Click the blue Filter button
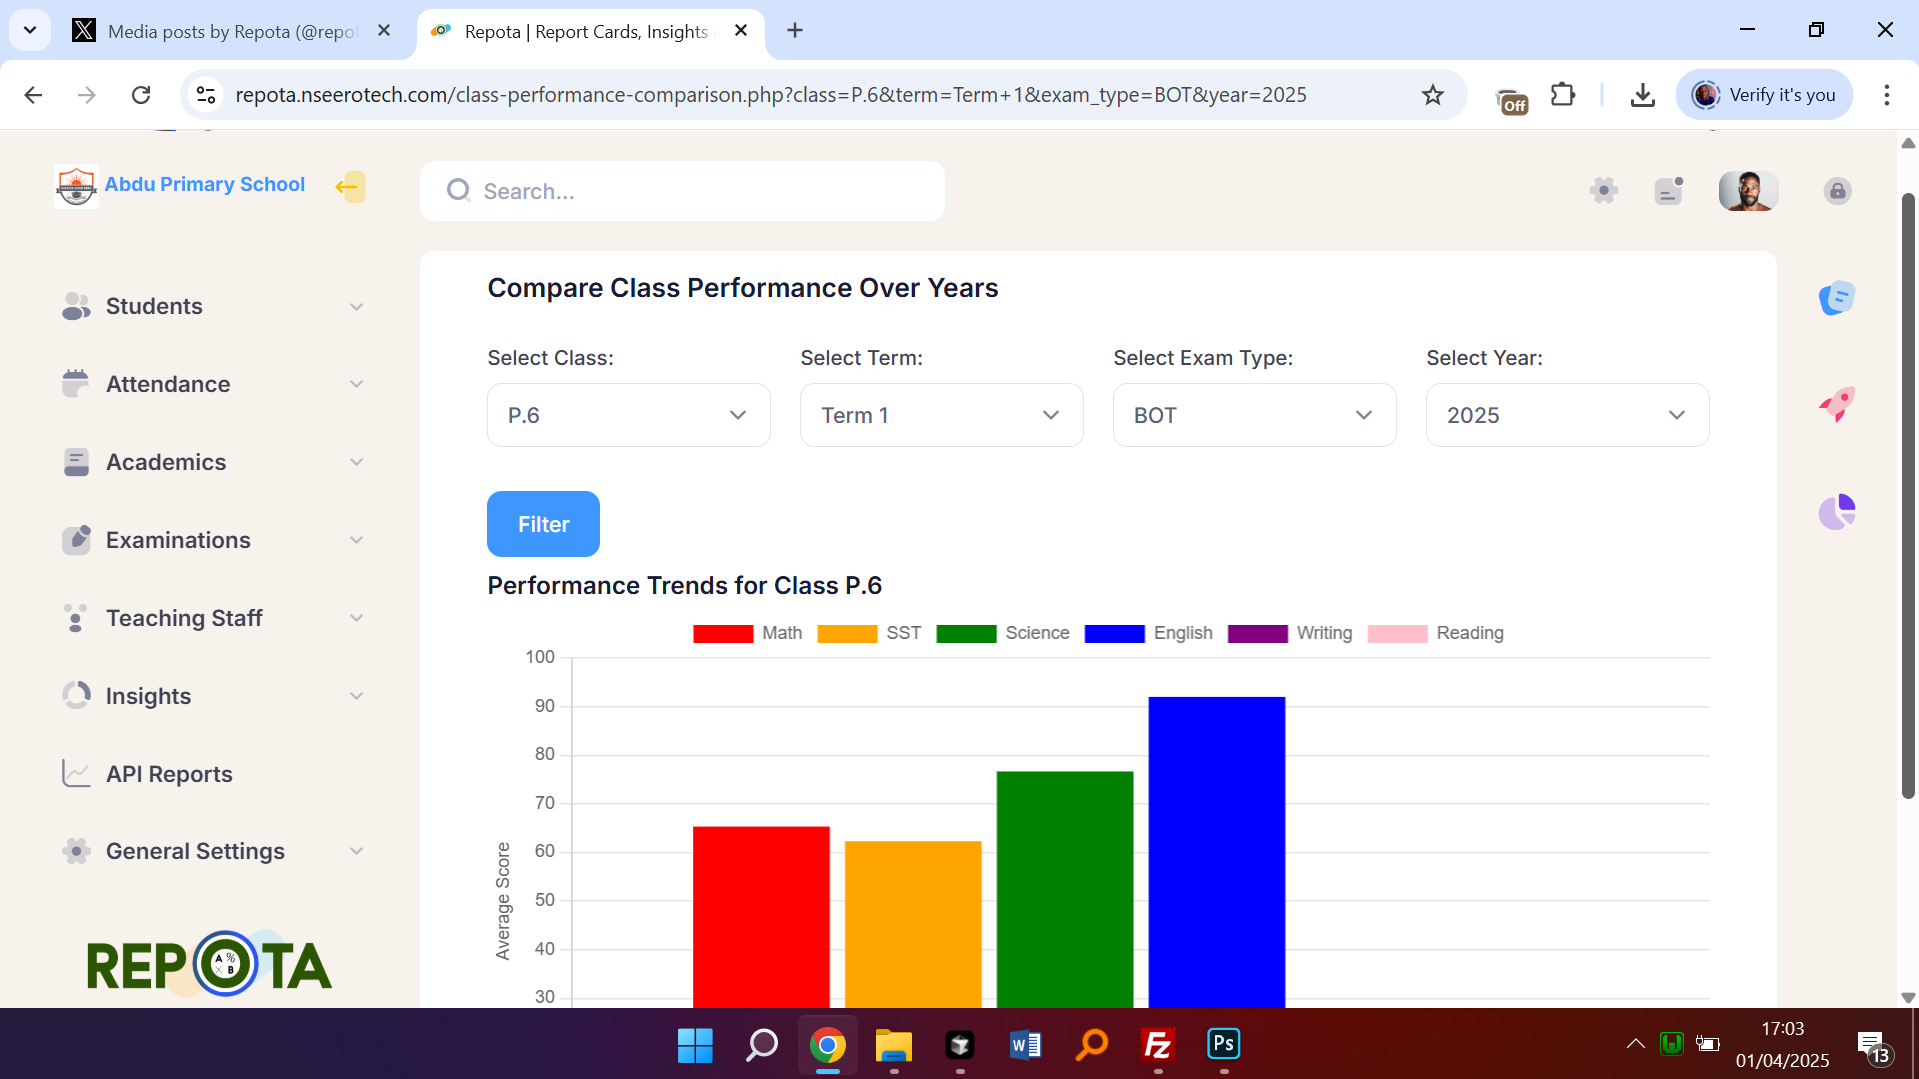Viewport: 1919px width, 1079px height. point(543,524)
